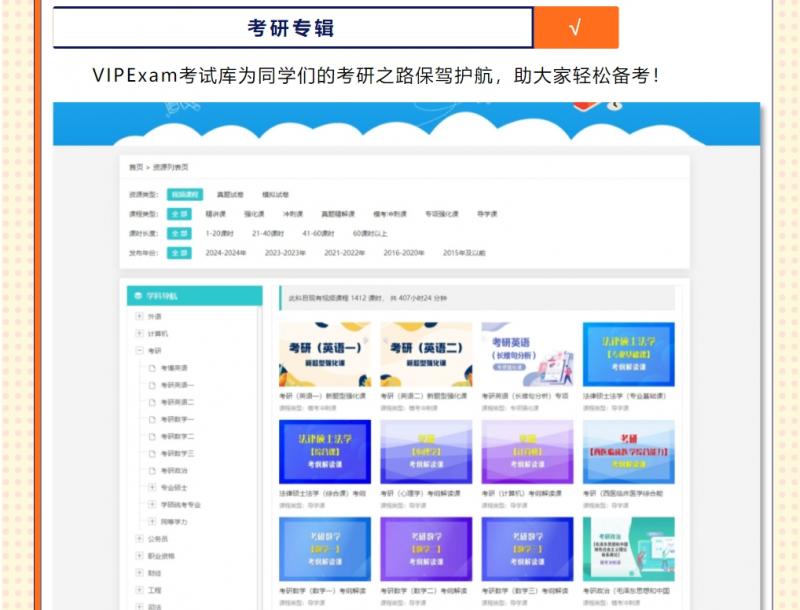Expand the 计算机 tree node

pos(139,334)
